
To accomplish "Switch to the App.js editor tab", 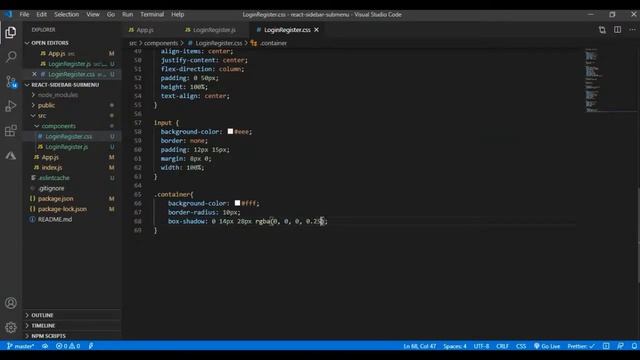I will tap(146, 30).
